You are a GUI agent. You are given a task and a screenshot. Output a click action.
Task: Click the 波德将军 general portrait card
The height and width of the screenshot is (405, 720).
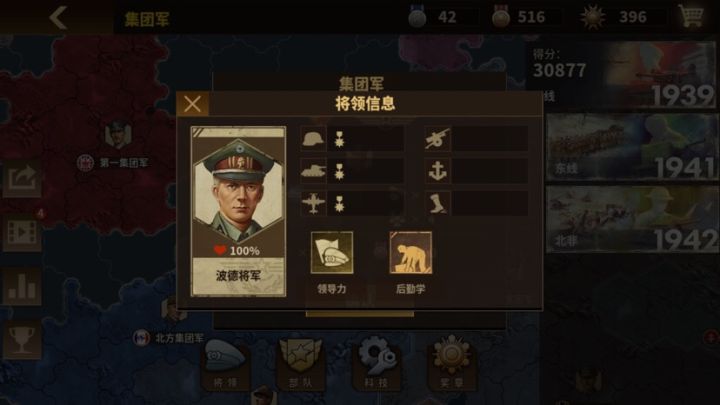[238, 211]
